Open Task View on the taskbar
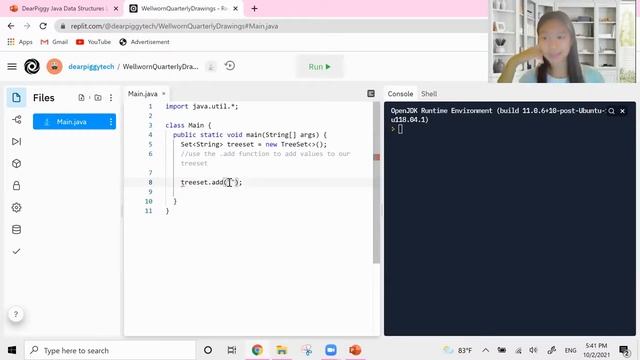This screenshot has height=360, width=640. coord(232,350)
